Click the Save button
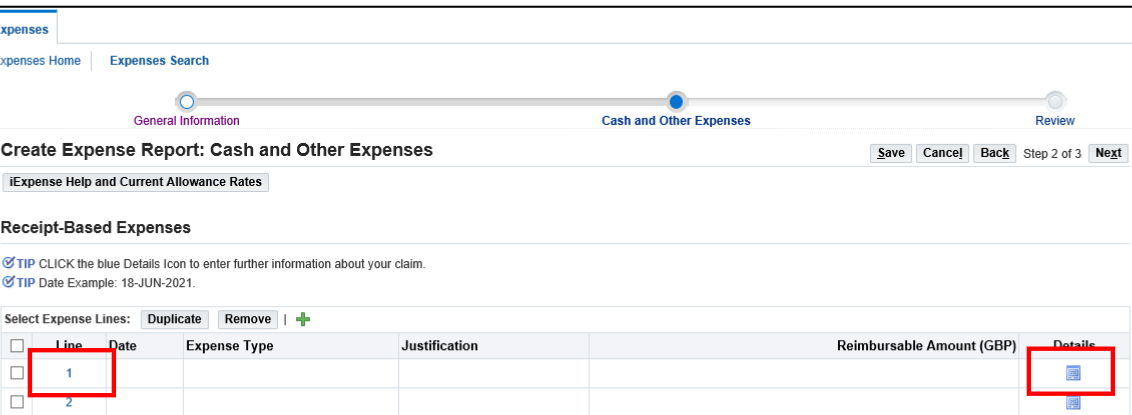Screen dimensions: 1132x415 (891, 153)
